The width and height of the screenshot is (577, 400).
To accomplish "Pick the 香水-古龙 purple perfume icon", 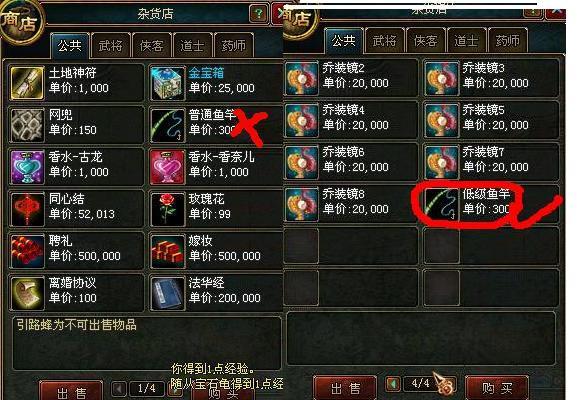I will point(27,167).
